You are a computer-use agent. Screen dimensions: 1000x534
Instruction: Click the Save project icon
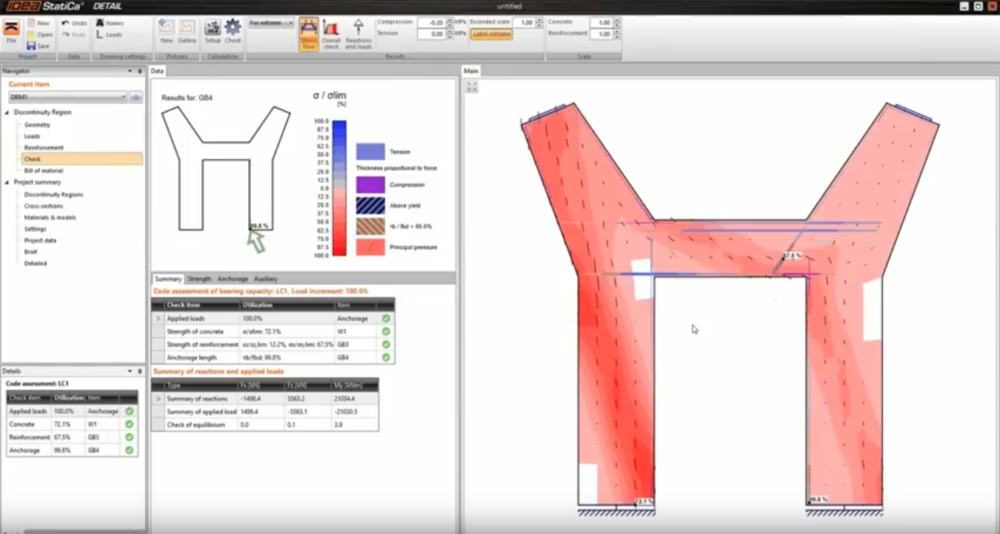tap(38, 45)
